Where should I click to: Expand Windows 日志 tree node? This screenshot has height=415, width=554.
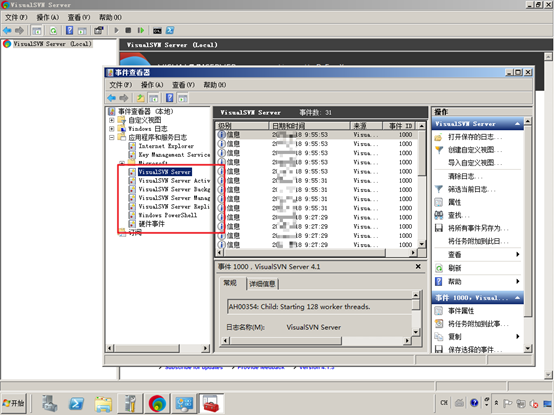(112, 129)
